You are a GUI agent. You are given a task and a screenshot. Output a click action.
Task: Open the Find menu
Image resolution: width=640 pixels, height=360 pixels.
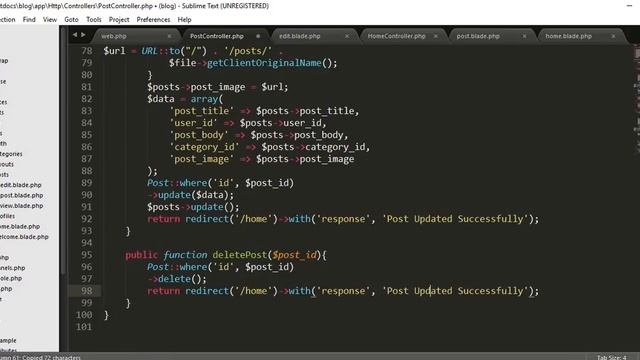[29, 19]
